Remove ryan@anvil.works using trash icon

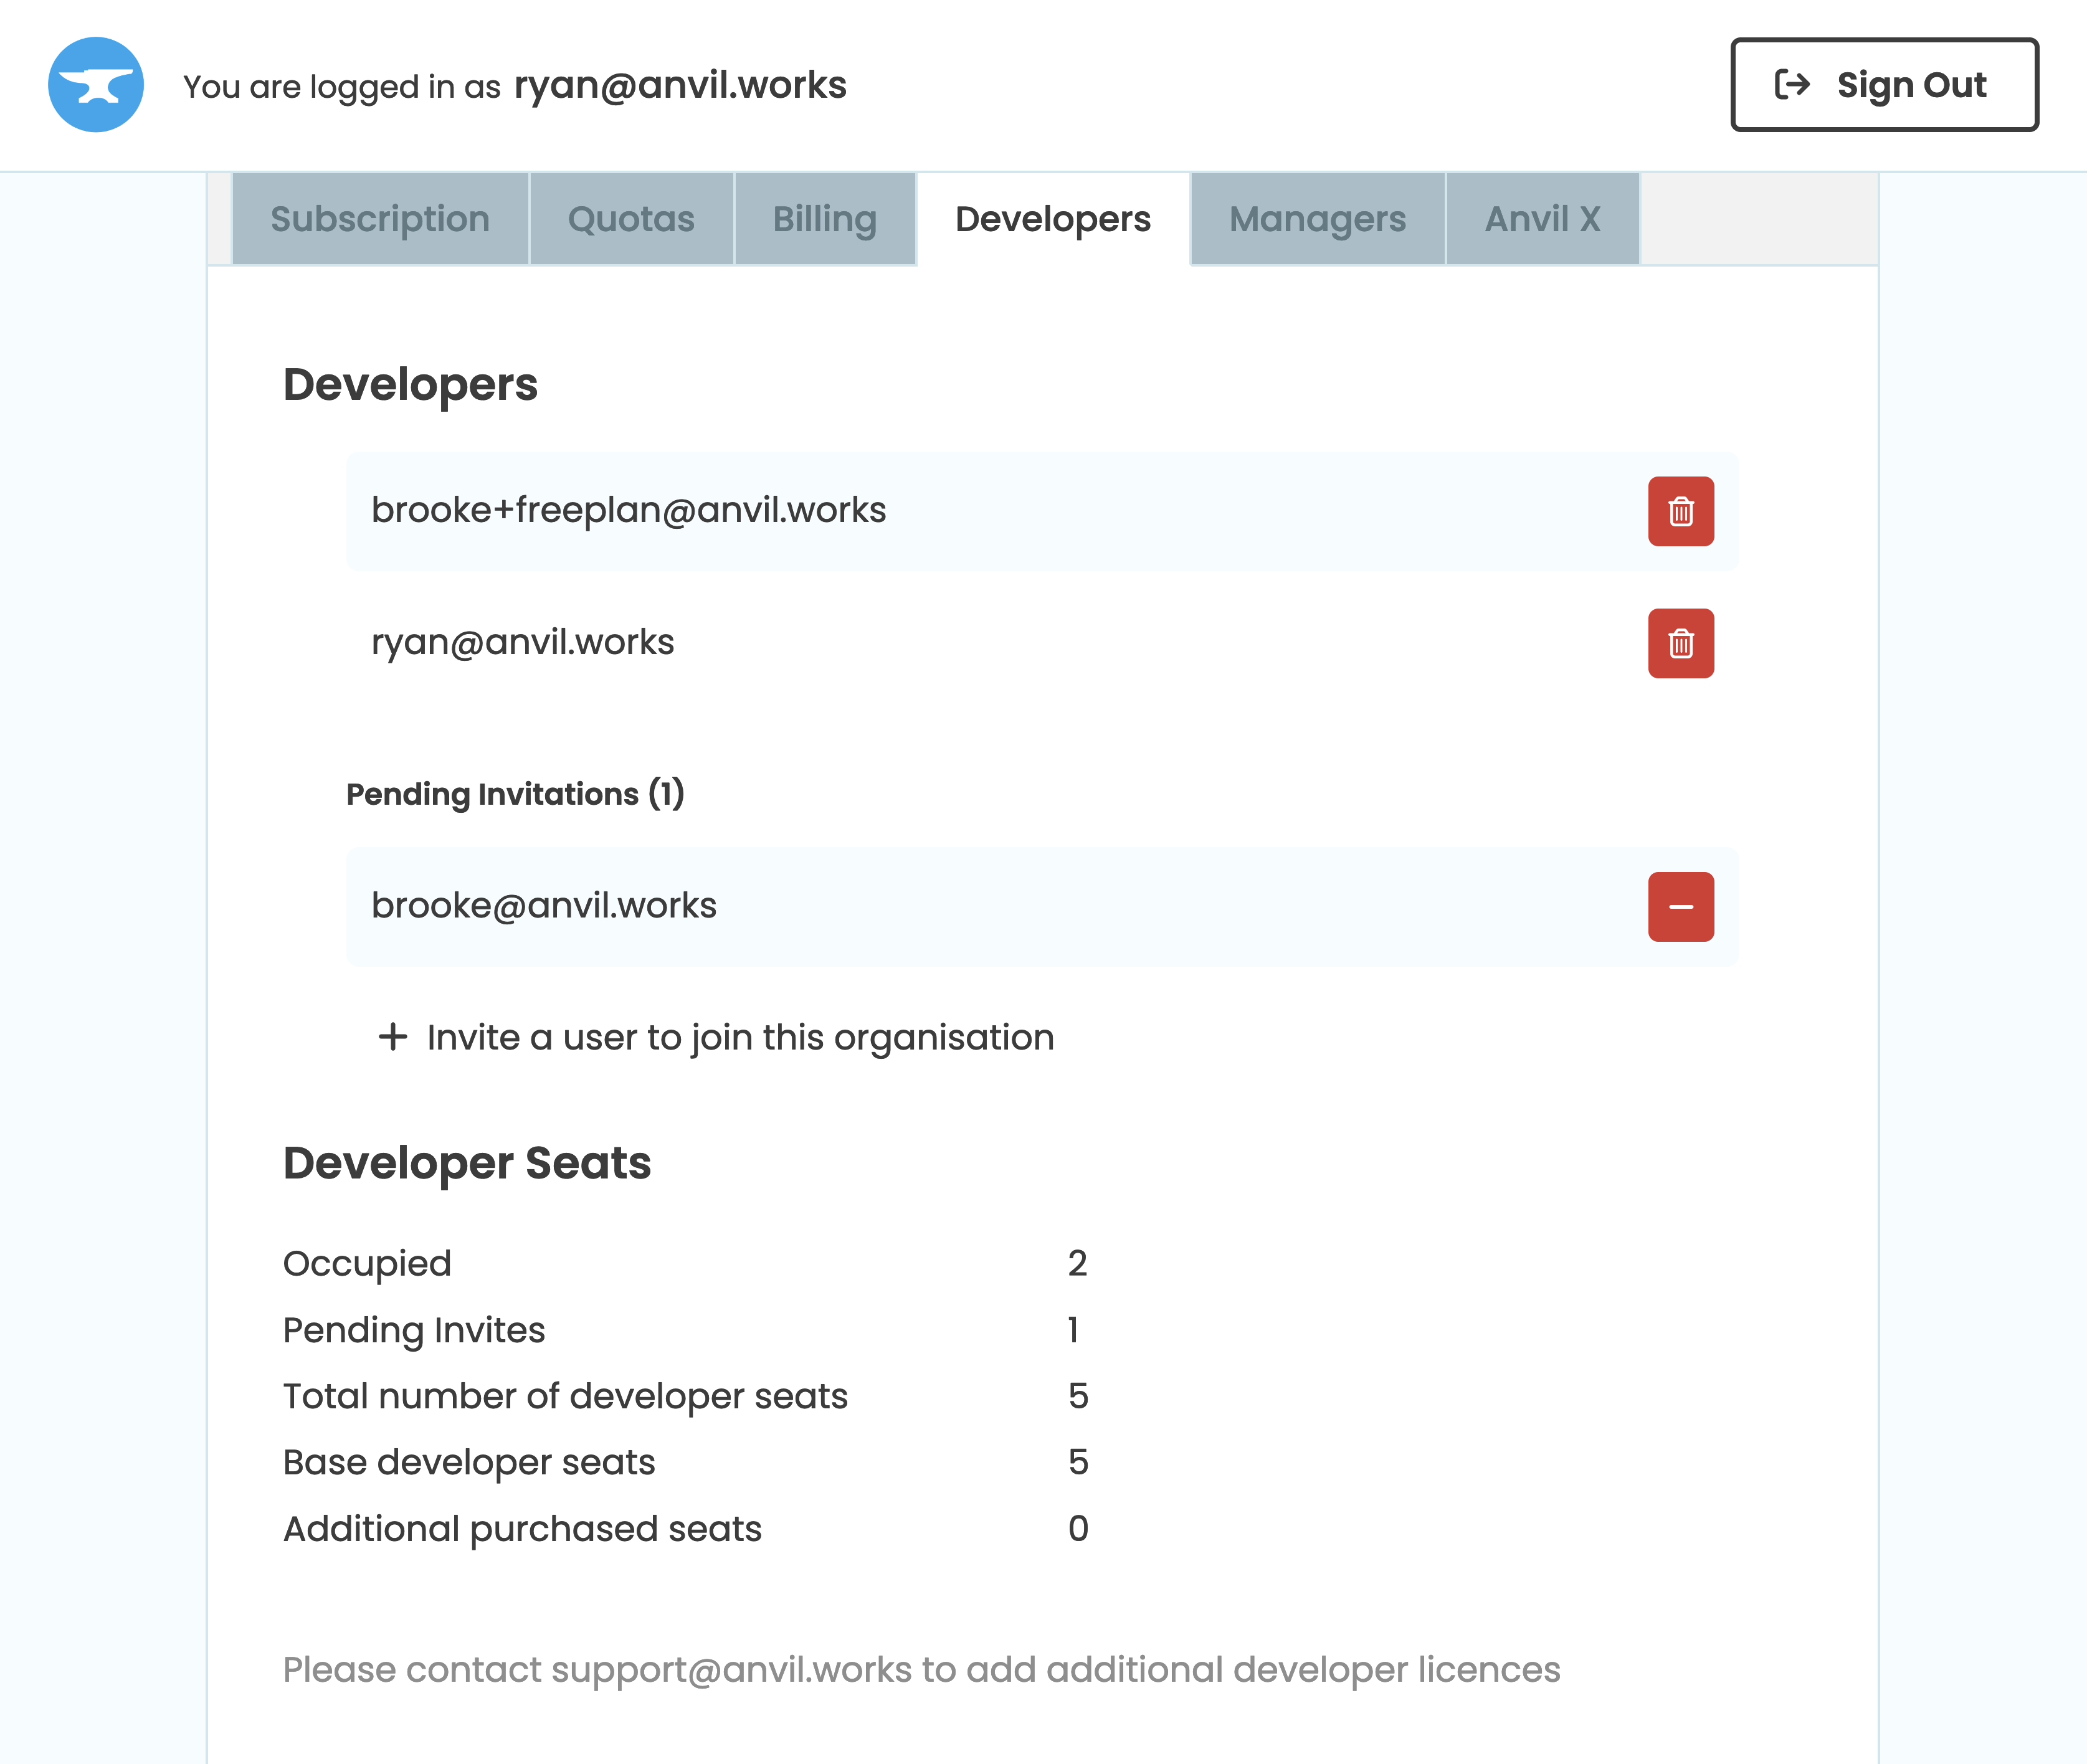coord(1680,643)
